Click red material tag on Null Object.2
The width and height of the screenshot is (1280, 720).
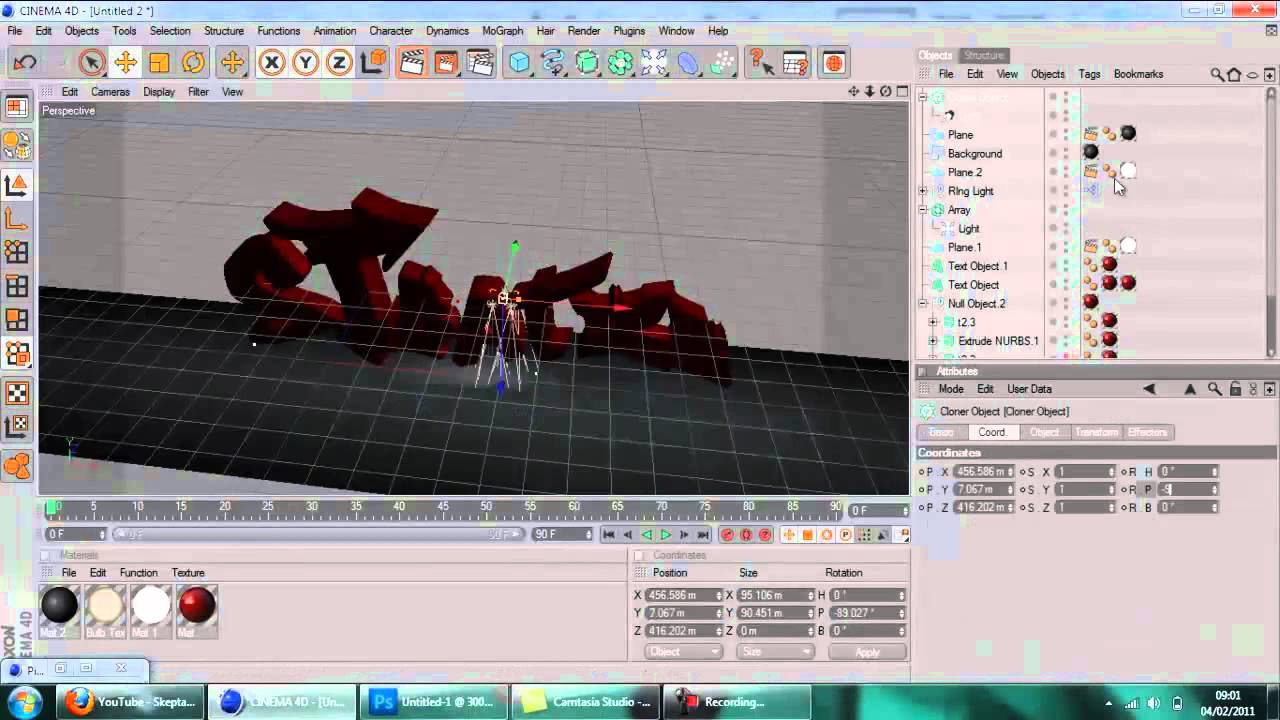coord(1090,302)
